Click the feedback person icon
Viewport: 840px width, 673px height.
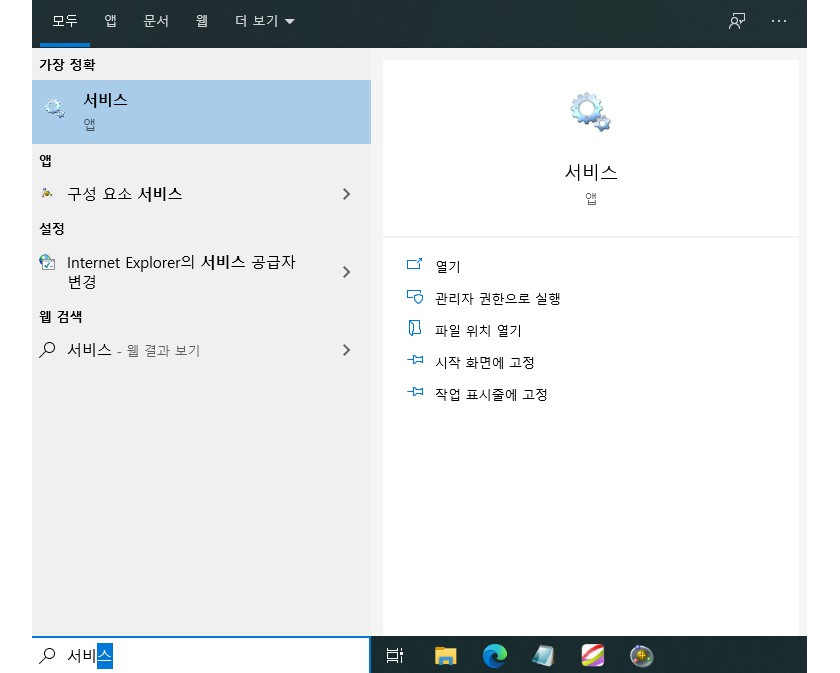tap(737, 21)
